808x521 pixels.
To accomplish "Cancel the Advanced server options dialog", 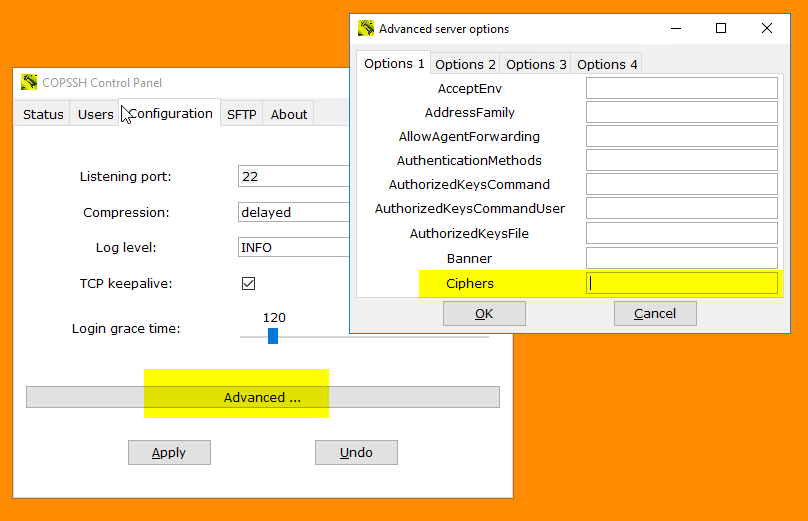I will 655,313.
